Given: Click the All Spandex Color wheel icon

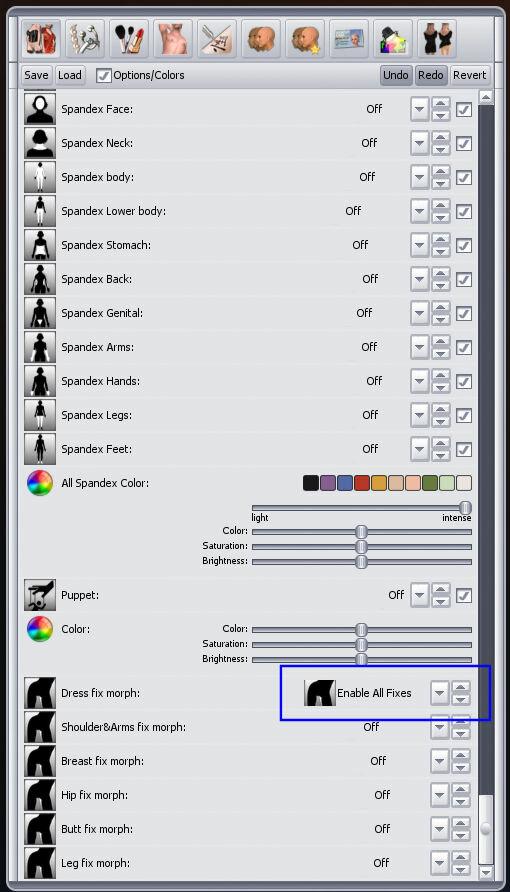Looking at the screenshot, I should [40, 483].
